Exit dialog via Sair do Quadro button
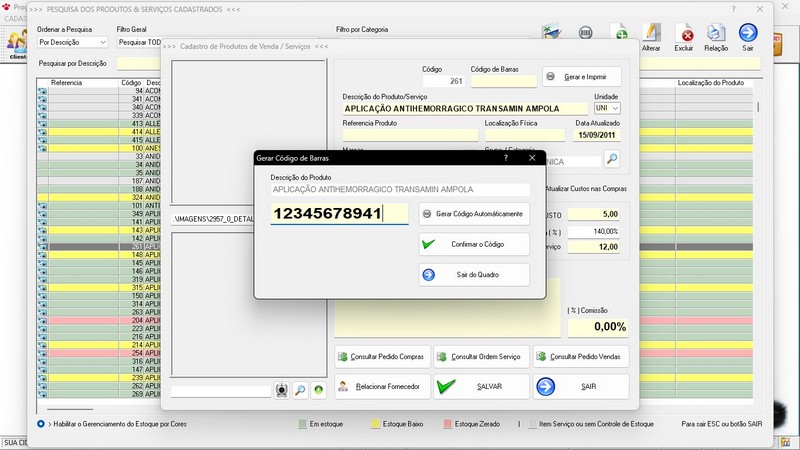 [474, 274]
